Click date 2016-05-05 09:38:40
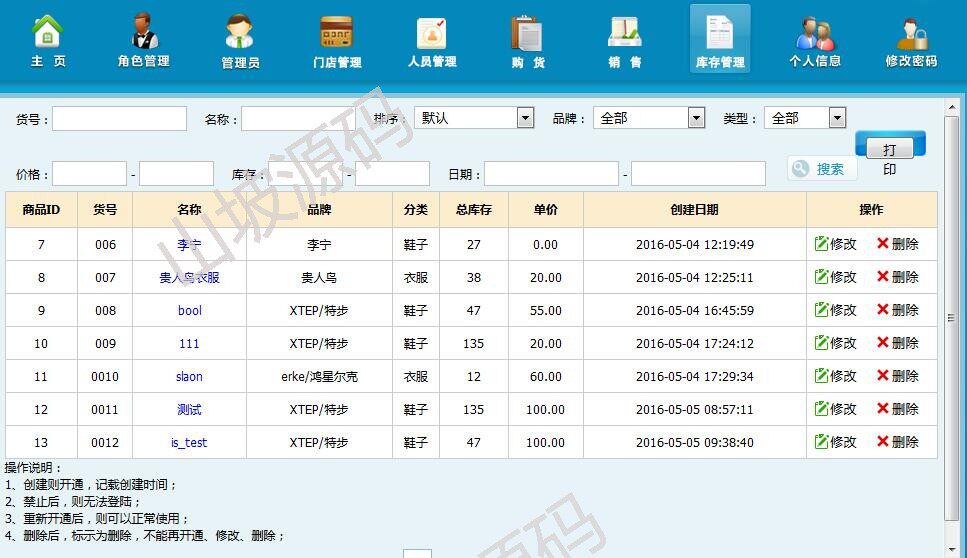This screenshot has width=967, height=558. coord(694,443)
